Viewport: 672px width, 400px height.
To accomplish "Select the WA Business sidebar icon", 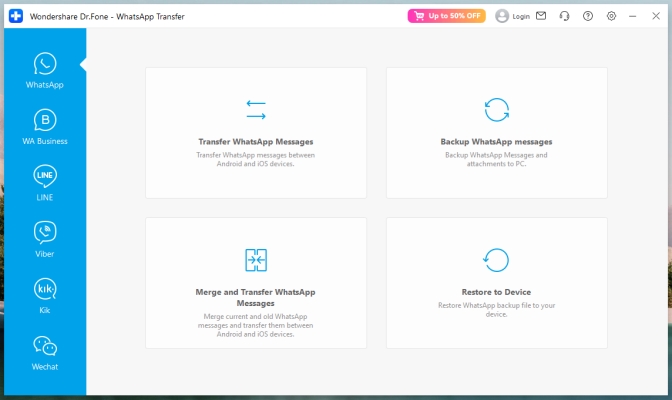I will pos(45,127).
